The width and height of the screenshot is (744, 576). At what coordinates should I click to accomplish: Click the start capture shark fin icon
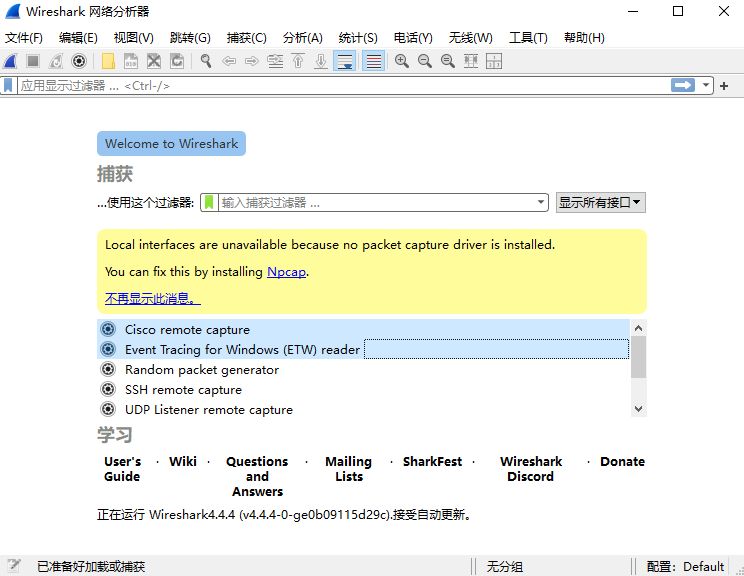tap(11, 61)
